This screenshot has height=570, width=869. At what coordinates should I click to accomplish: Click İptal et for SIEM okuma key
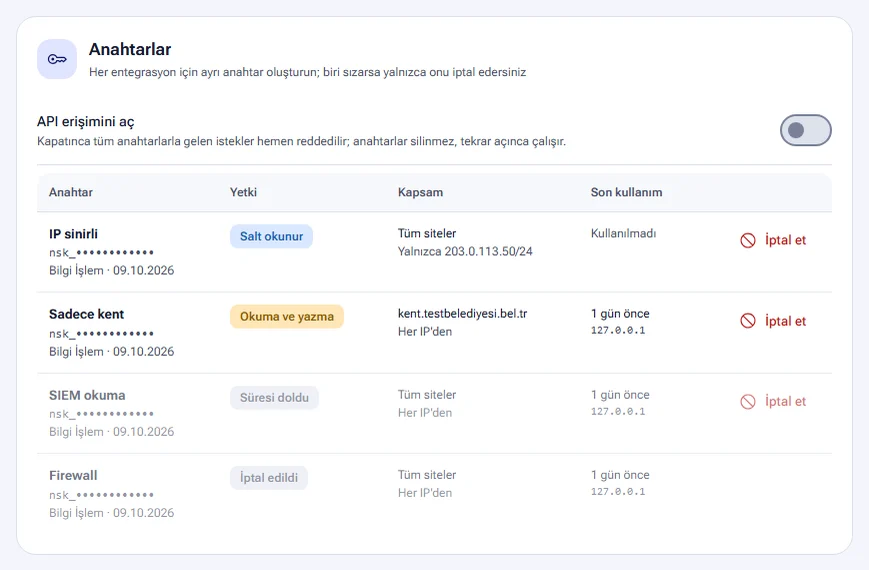pyautogui.click(x=773, y=401)
